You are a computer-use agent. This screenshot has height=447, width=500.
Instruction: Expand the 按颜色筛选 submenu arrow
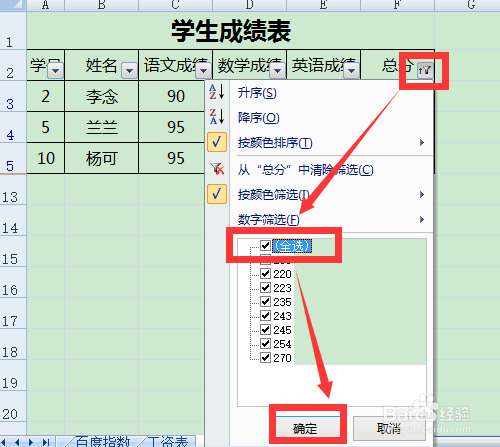[x=422, y=194]
